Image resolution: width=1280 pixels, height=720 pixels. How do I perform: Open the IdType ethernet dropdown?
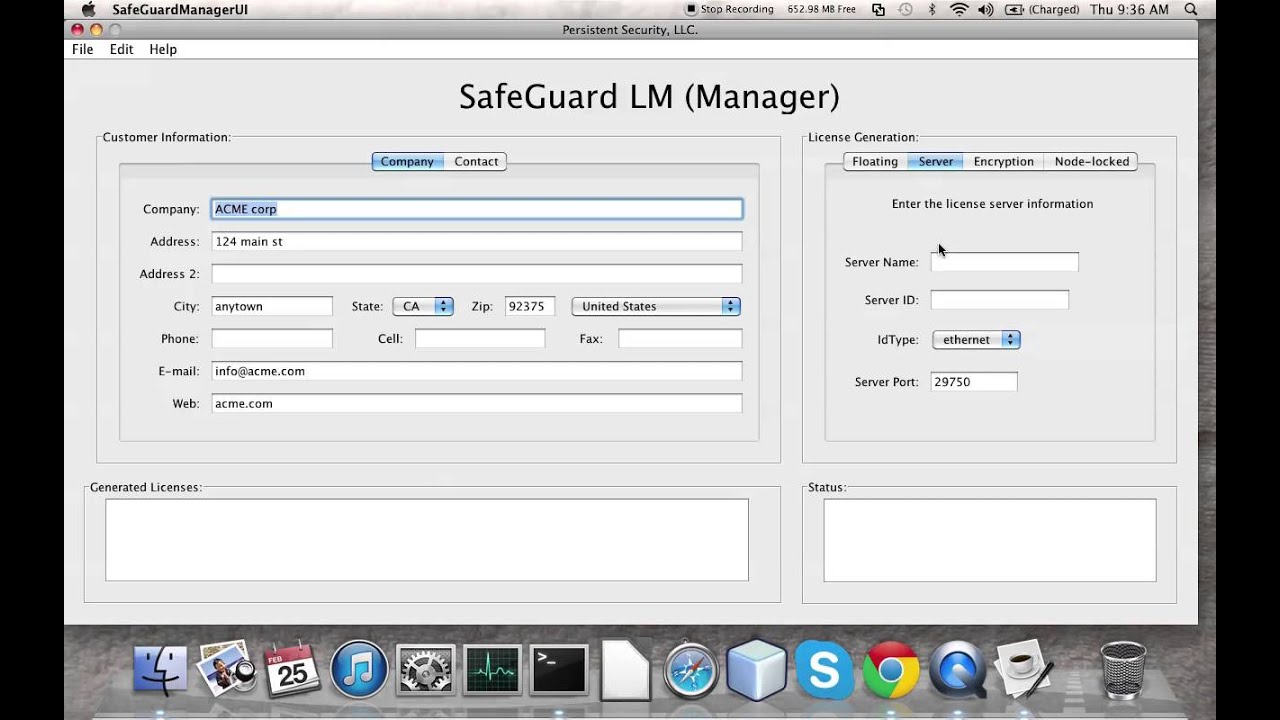click(x=976, y=339)
